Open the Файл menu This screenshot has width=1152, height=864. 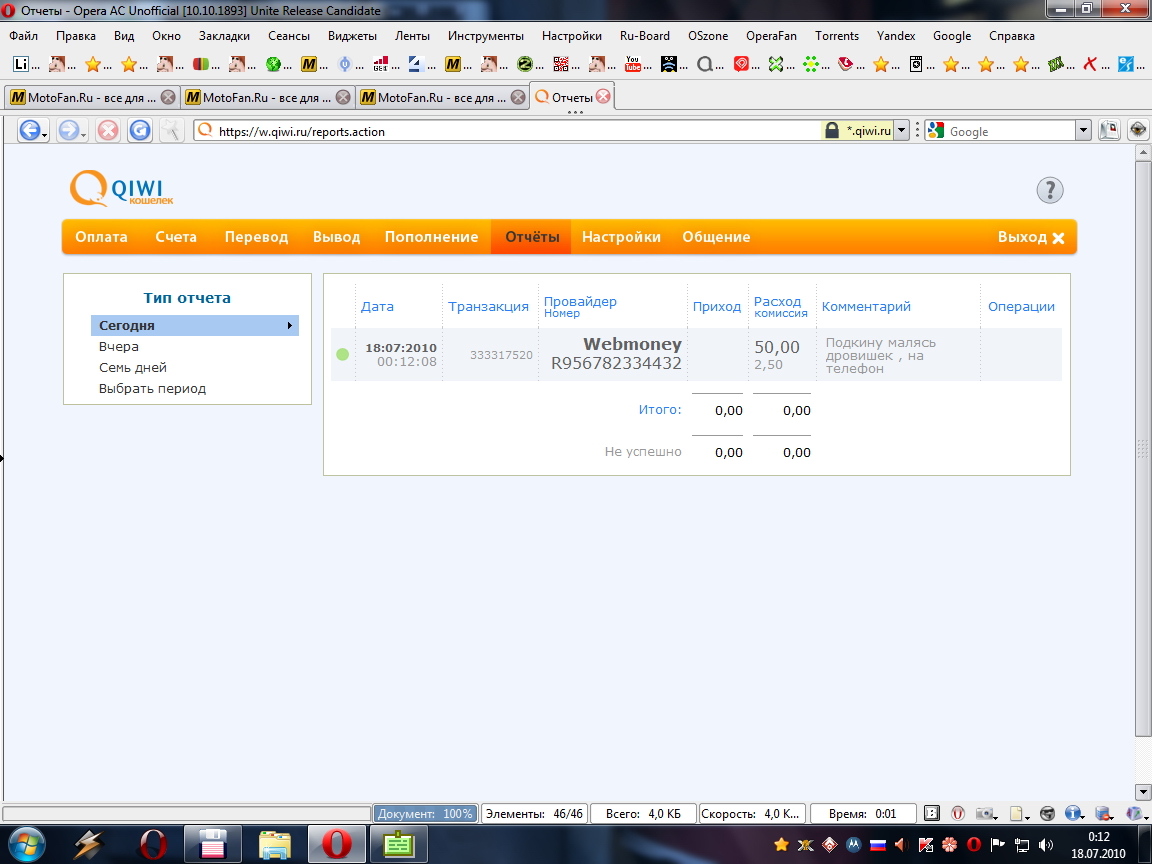pyautogui.click(x=24, y=35)
